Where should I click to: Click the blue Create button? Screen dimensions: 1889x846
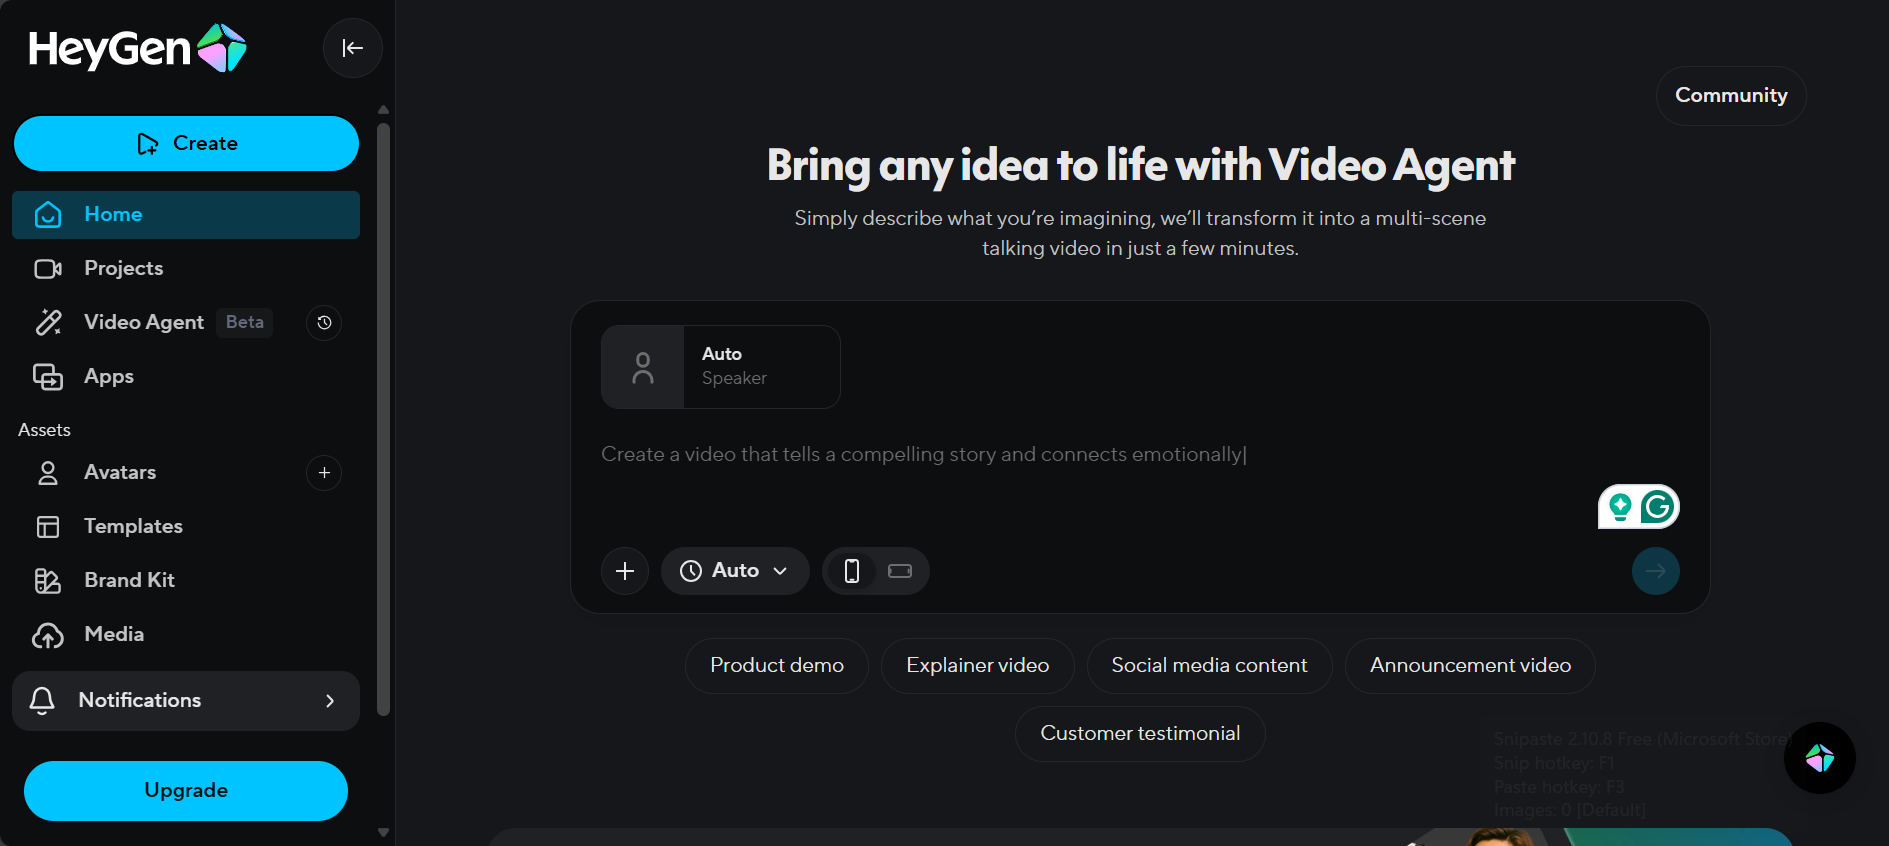[186, 143]
